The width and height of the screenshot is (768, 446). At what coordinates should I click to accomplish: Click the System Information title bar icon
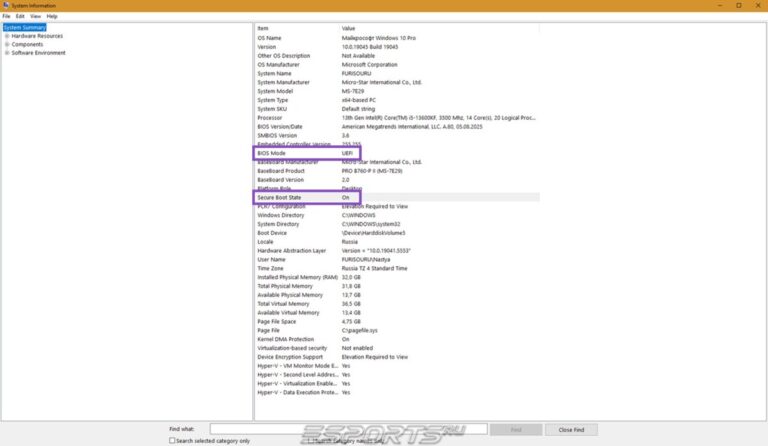point(6,5)
